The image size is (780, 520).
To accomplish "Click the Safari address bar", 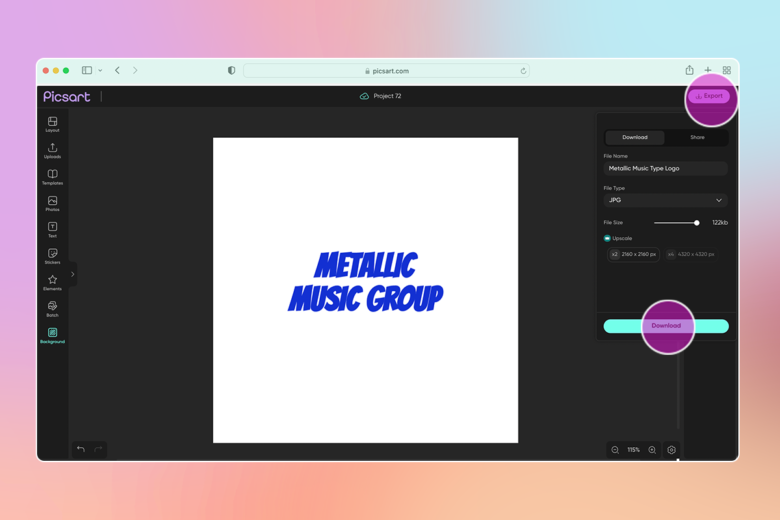I will pos(387,71).
